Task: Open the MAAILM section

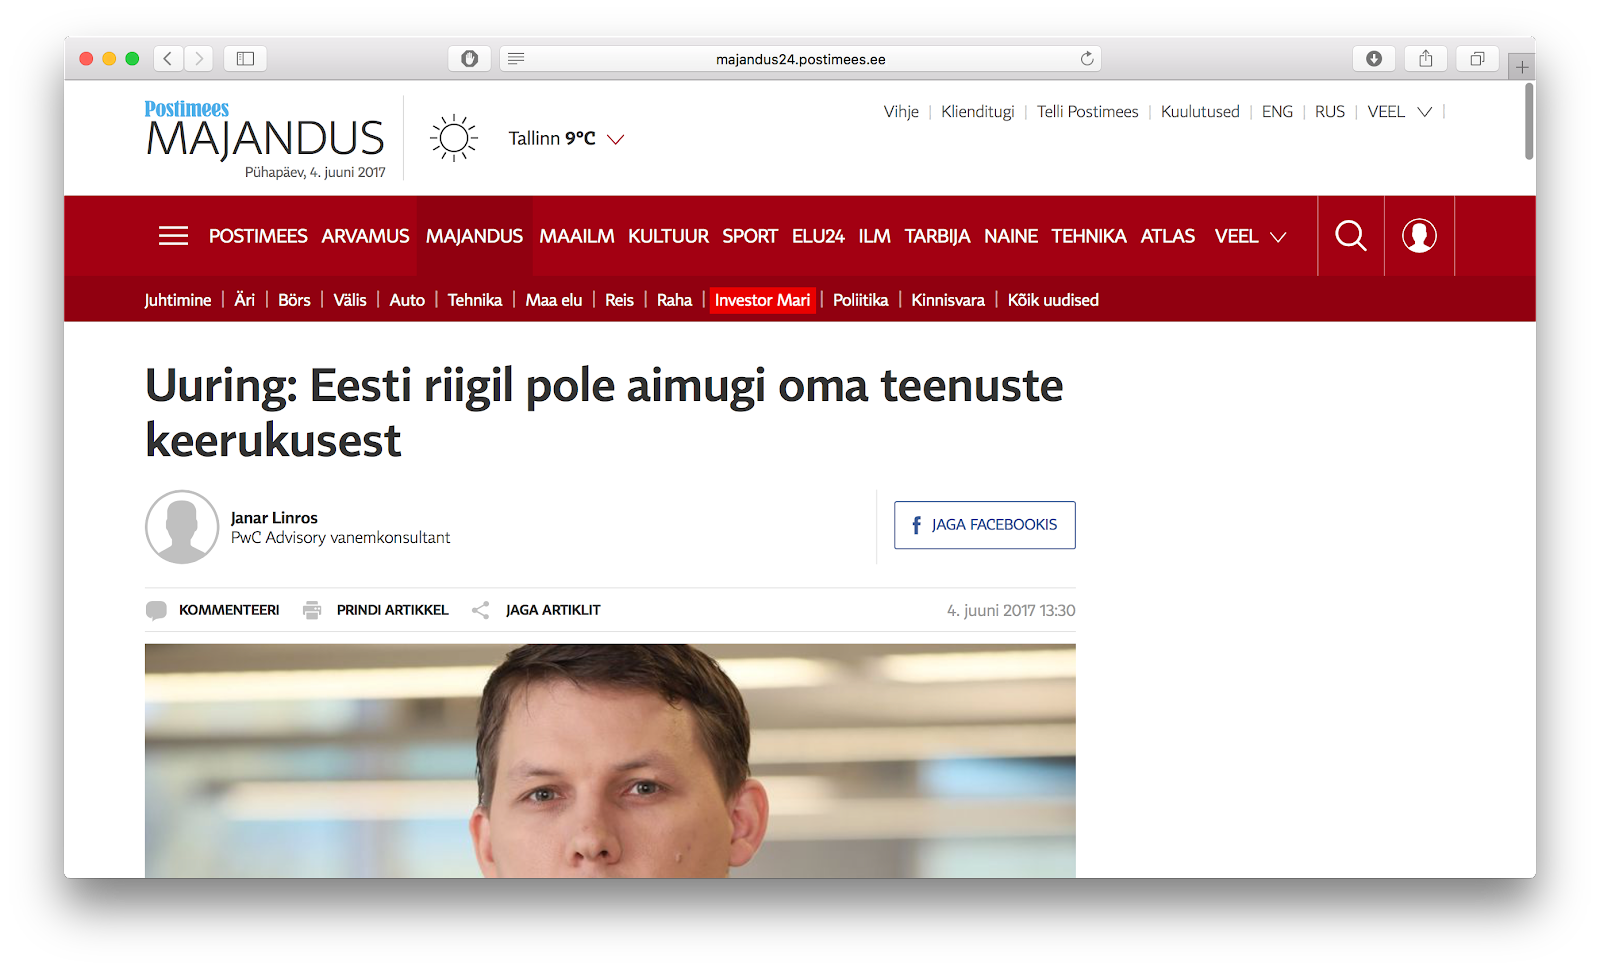Action: point(577,236)
